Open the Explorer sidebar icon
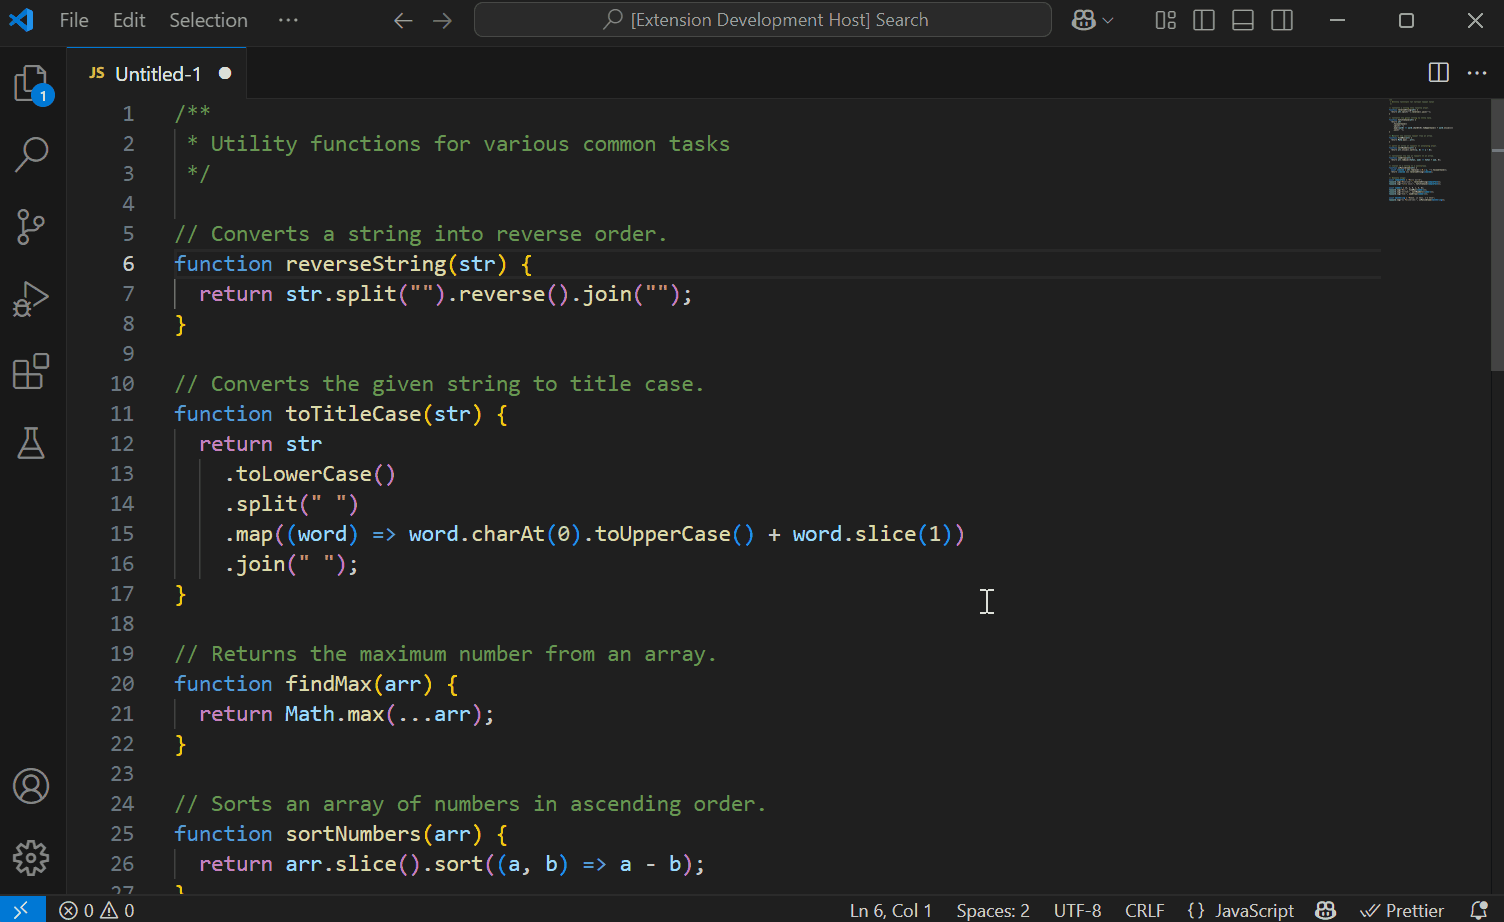1504x922 pixels. tap(30, 84)
